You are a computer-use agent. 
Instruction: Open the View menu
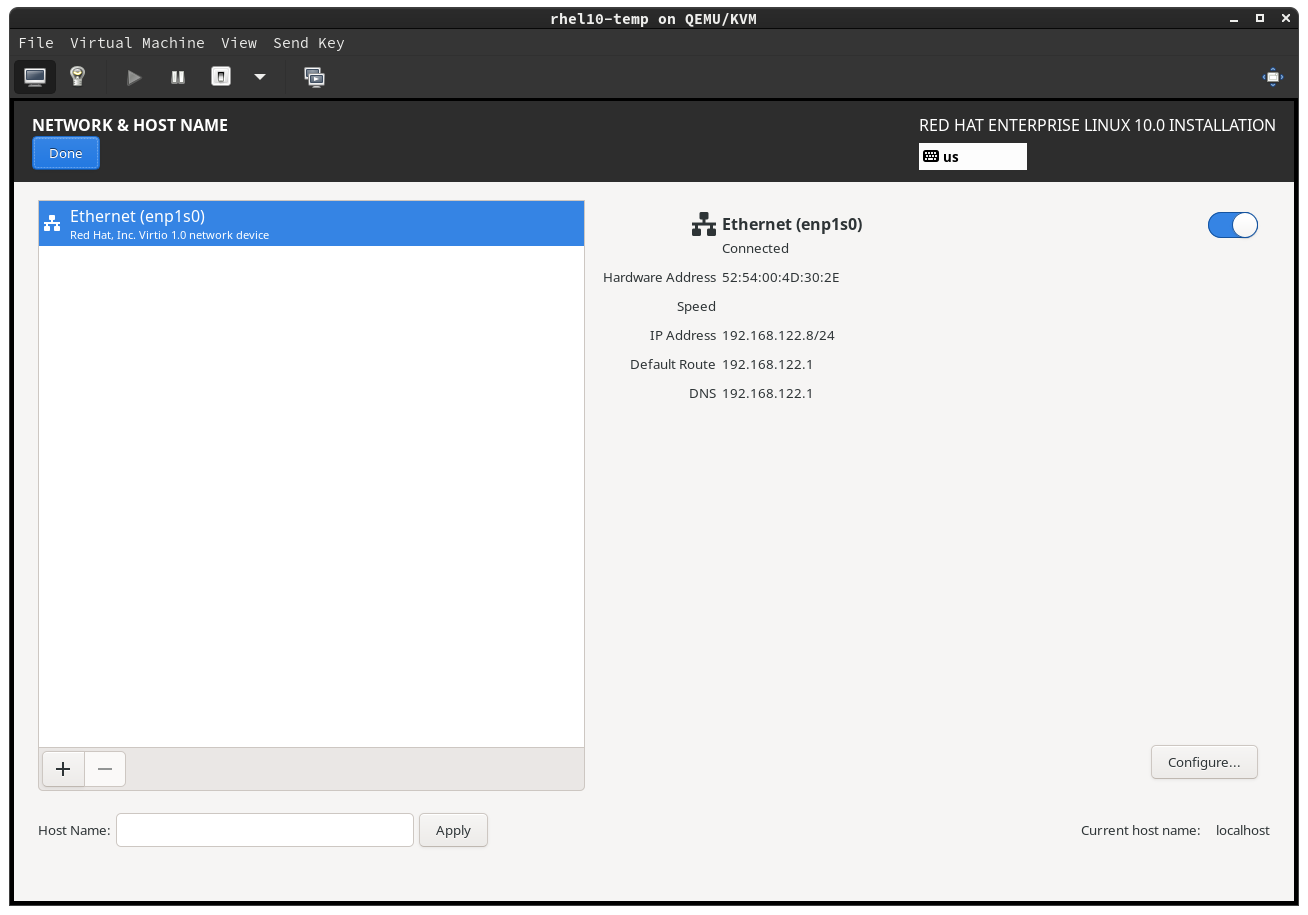[239, 43]
